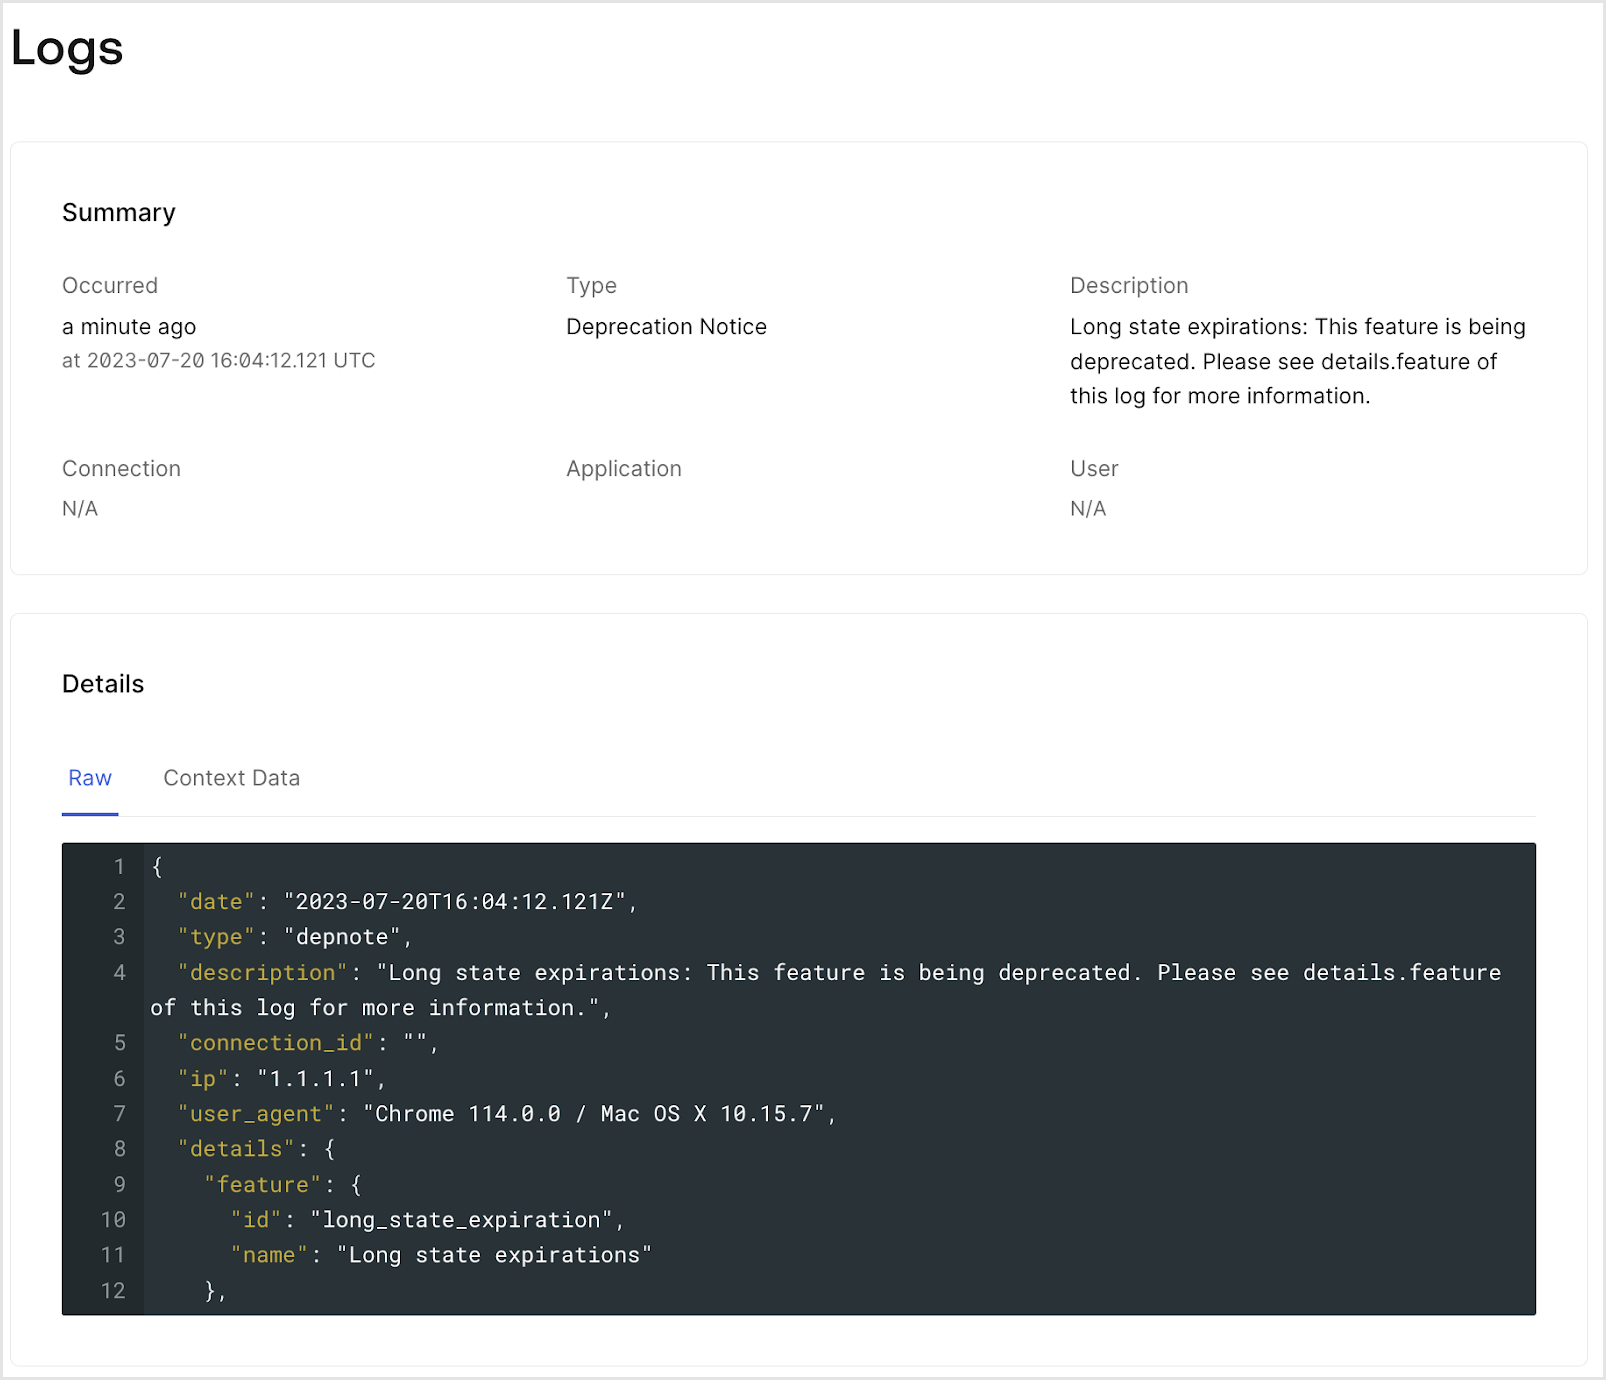Click the Details section heading
The width and height of the screenshot is (1606, 1380).
click(x=103, y=684)
